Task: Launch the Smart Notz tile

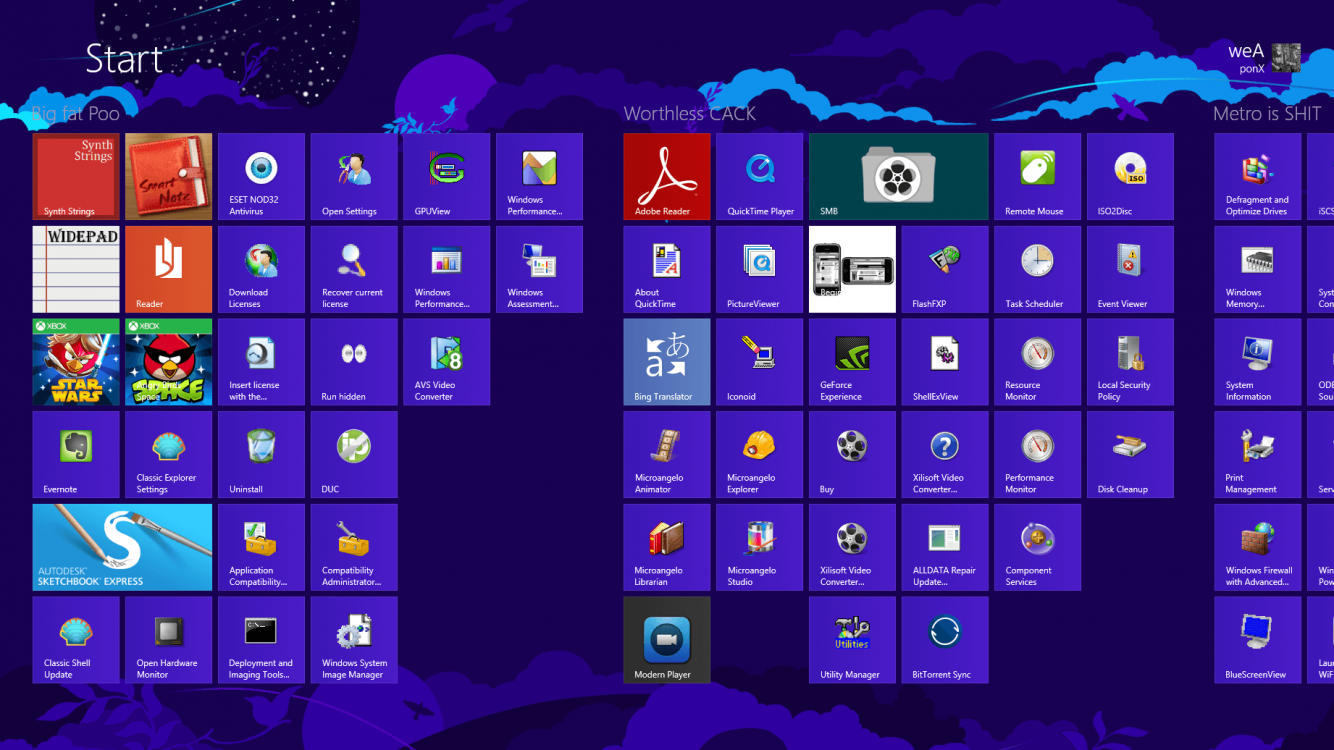Action: [x=168, y=176]
